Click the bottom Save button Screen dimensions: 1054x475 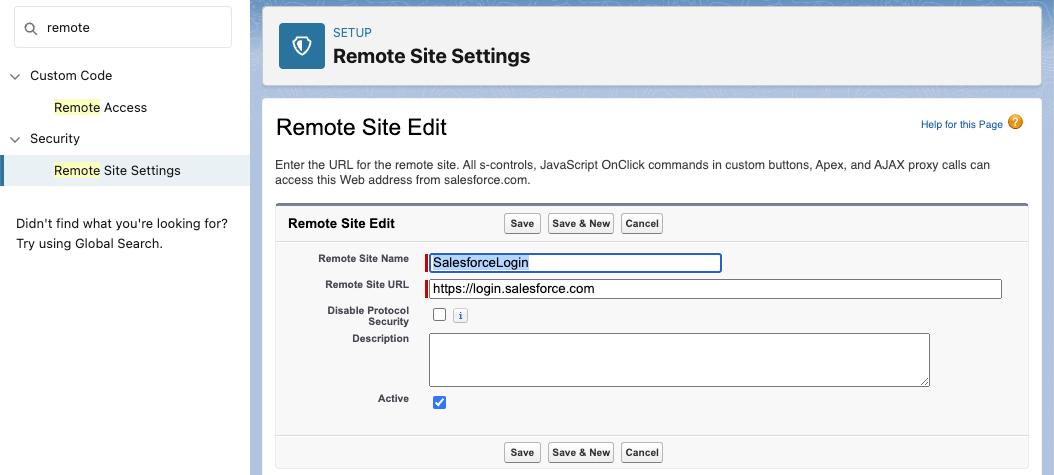522,453
